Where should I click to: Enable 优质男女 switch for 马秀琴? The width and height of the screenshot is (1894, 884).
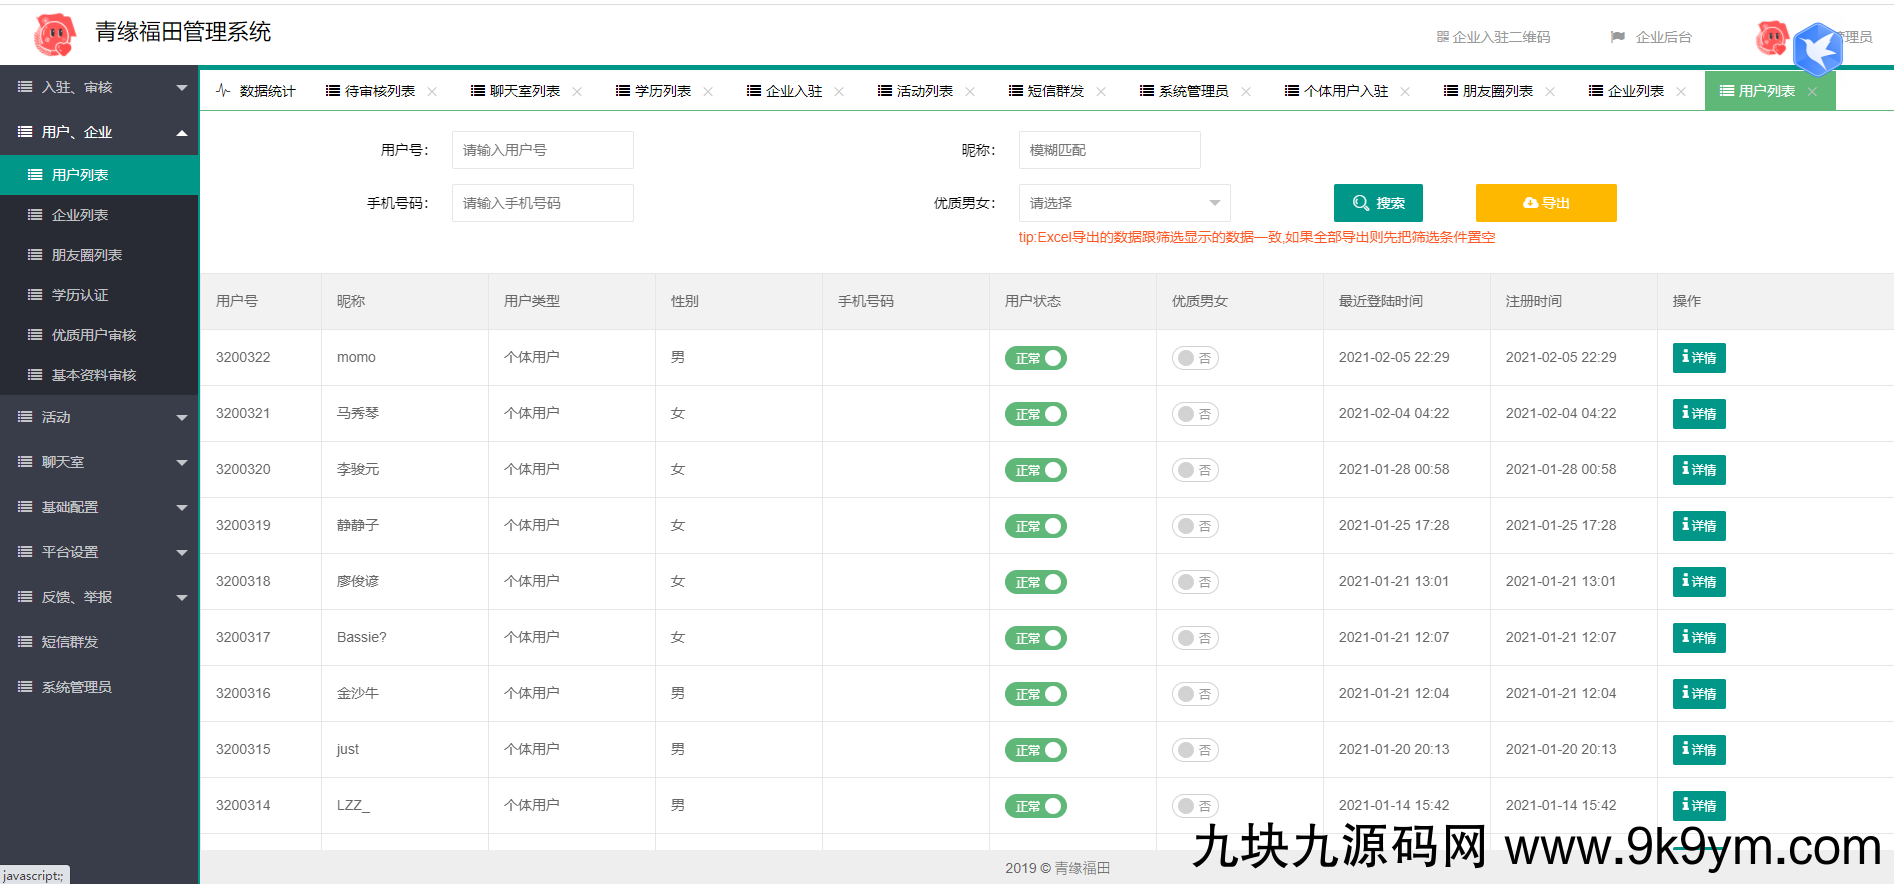click(1194, 414)
